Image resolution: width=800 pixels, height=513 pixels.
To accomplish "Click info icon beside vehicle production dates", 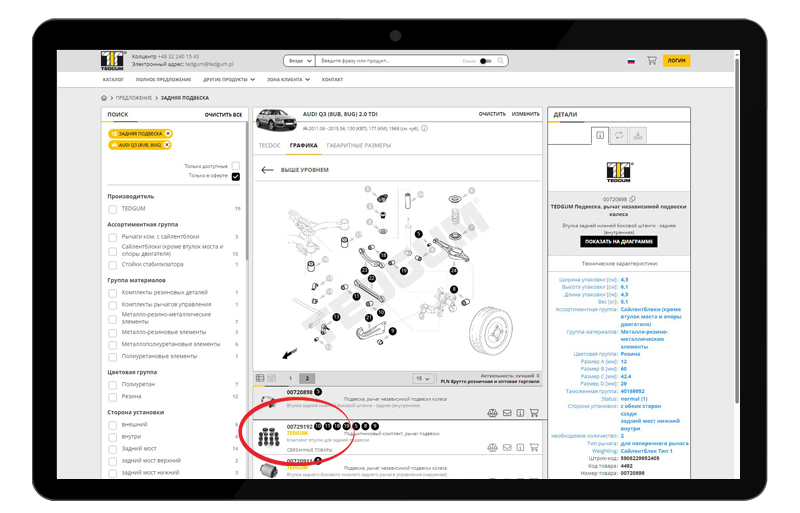I will pyautogui.click(x=424, y=128).
